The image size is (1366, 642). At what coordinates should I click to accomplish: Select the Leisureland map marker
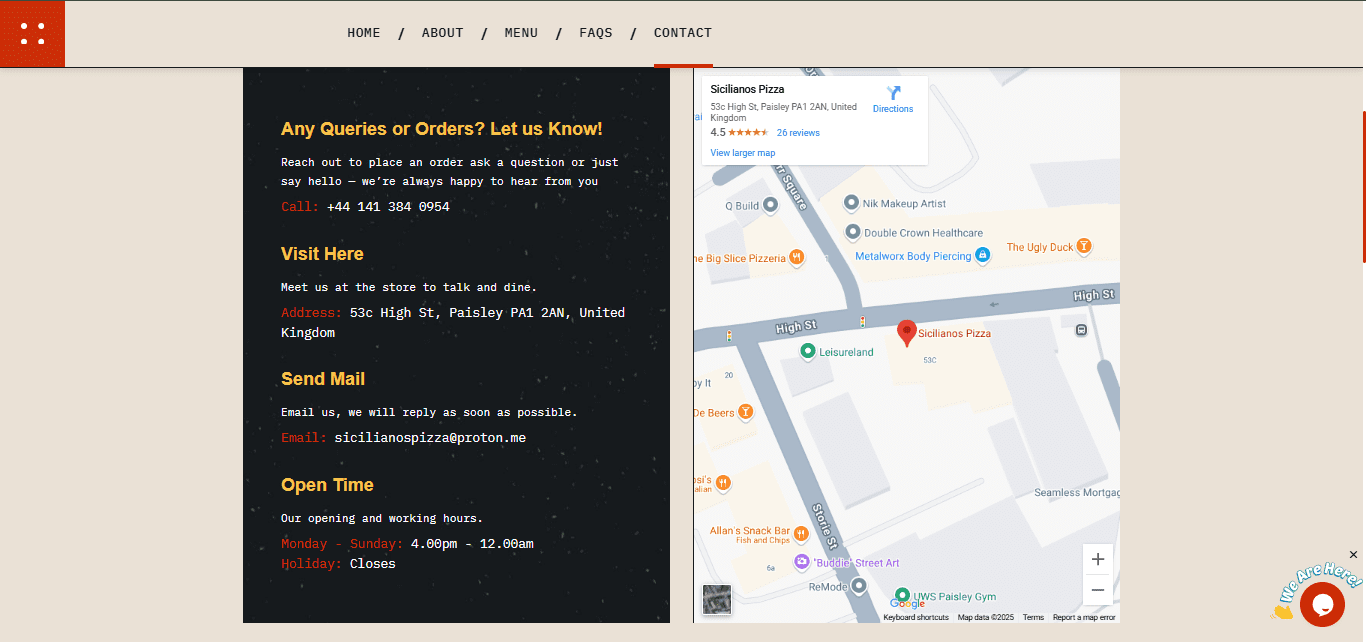808,351
